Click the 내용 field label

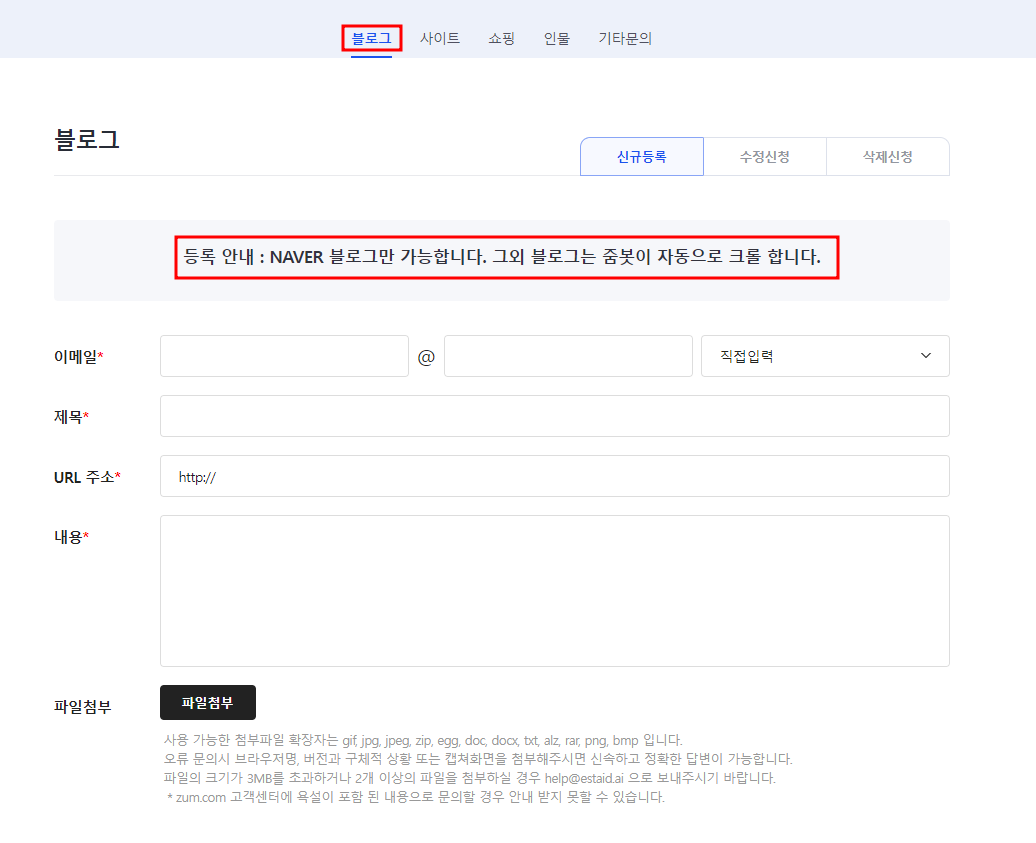pos(71,537)
